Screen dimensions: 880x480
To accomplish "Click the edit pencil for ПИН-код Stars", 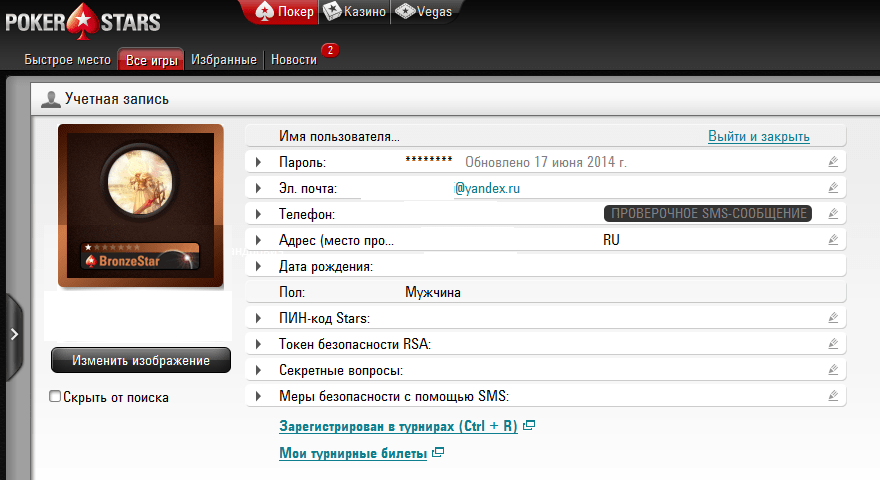I will [832, 318].
